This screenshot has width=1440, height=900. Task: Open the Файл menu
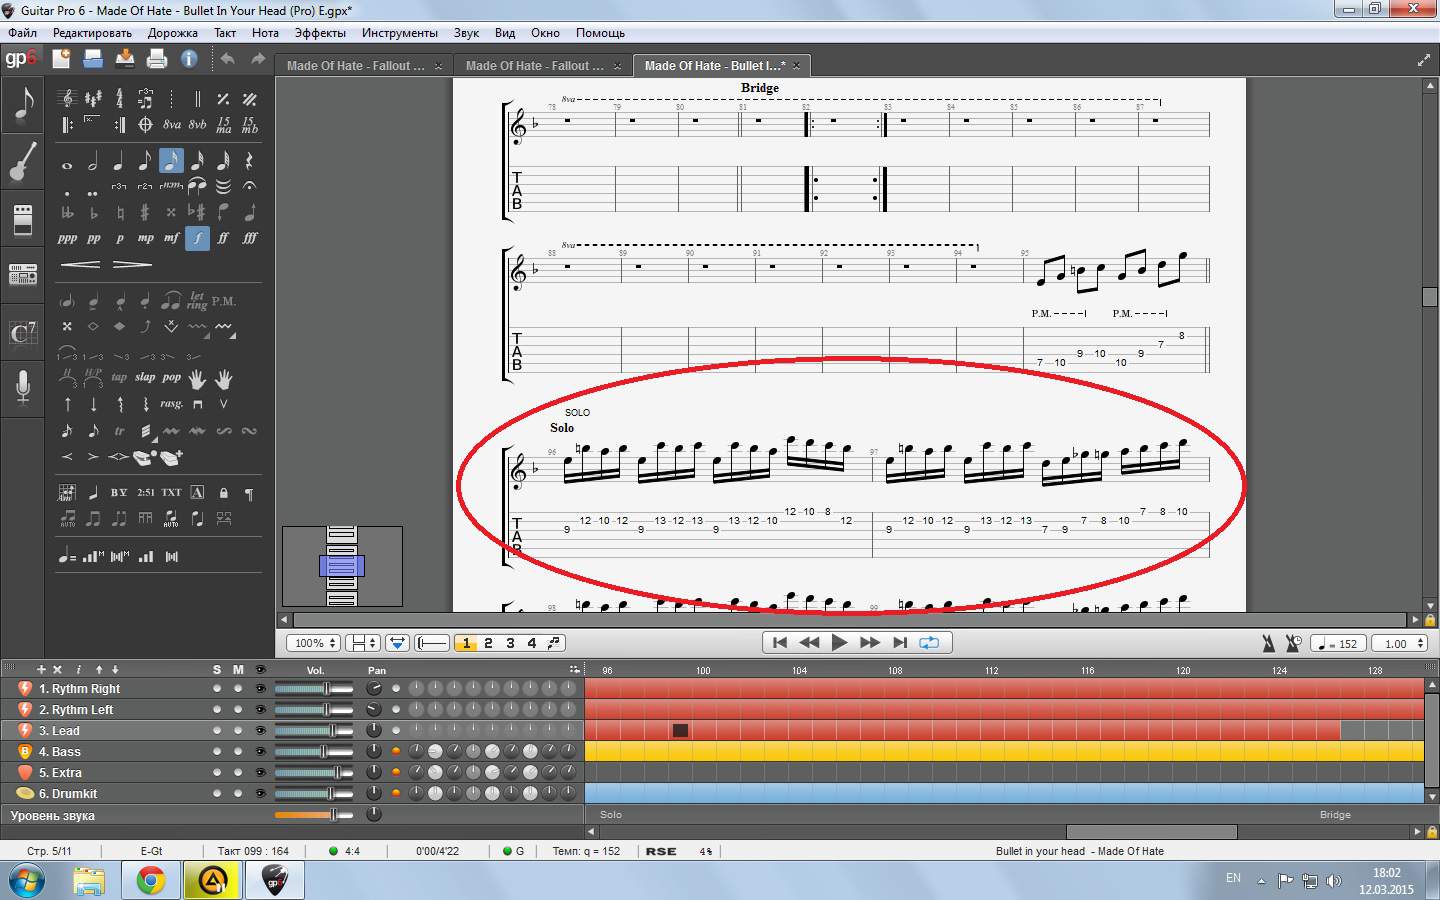tap(22, 33)
